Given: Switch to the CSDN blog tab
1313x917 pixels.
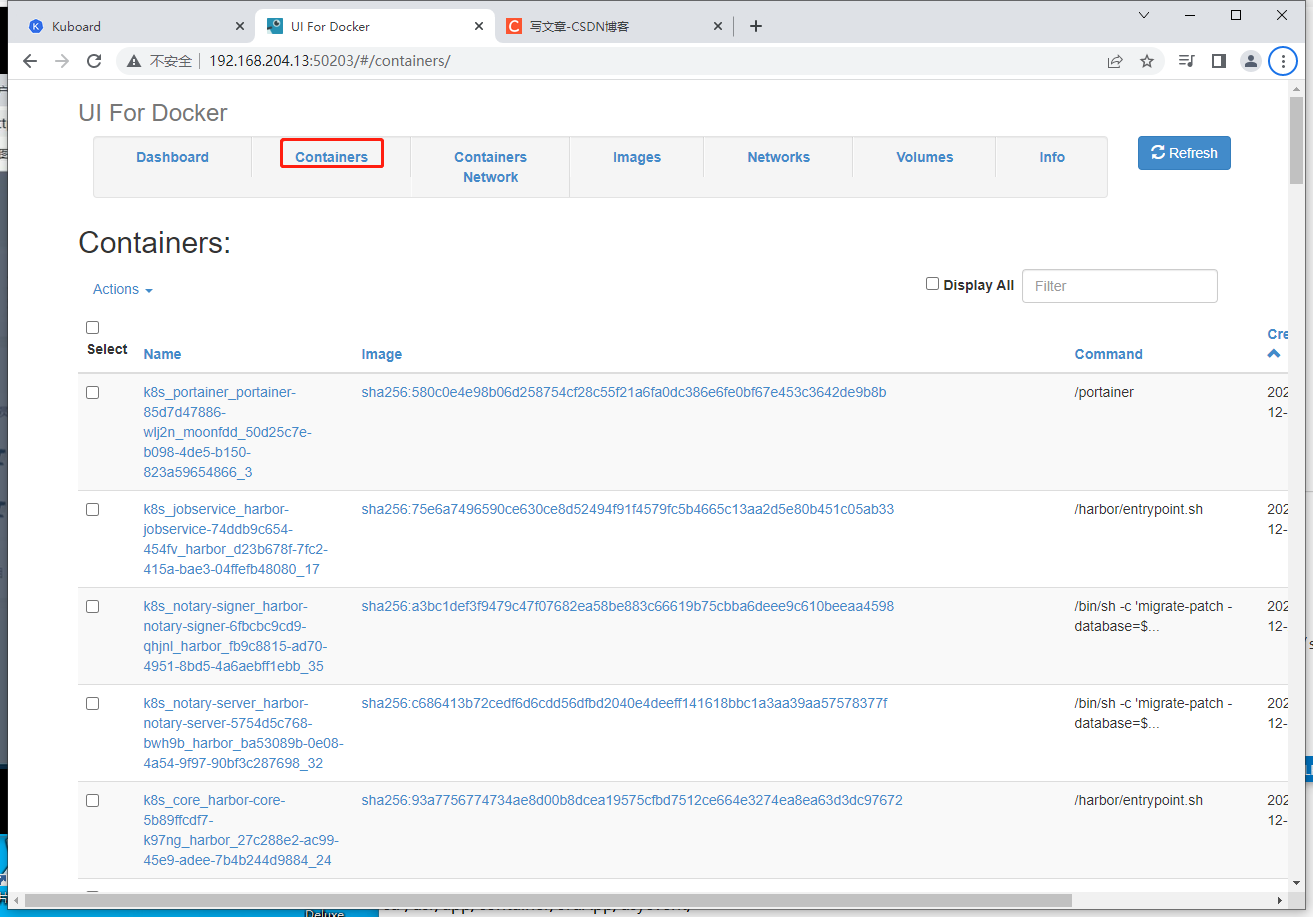Looking at the screenshot, I should pos(616,26).
